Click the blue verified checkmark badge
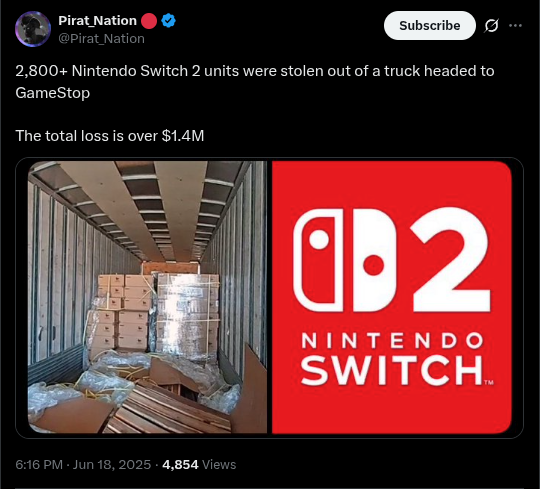 point(168,21)
